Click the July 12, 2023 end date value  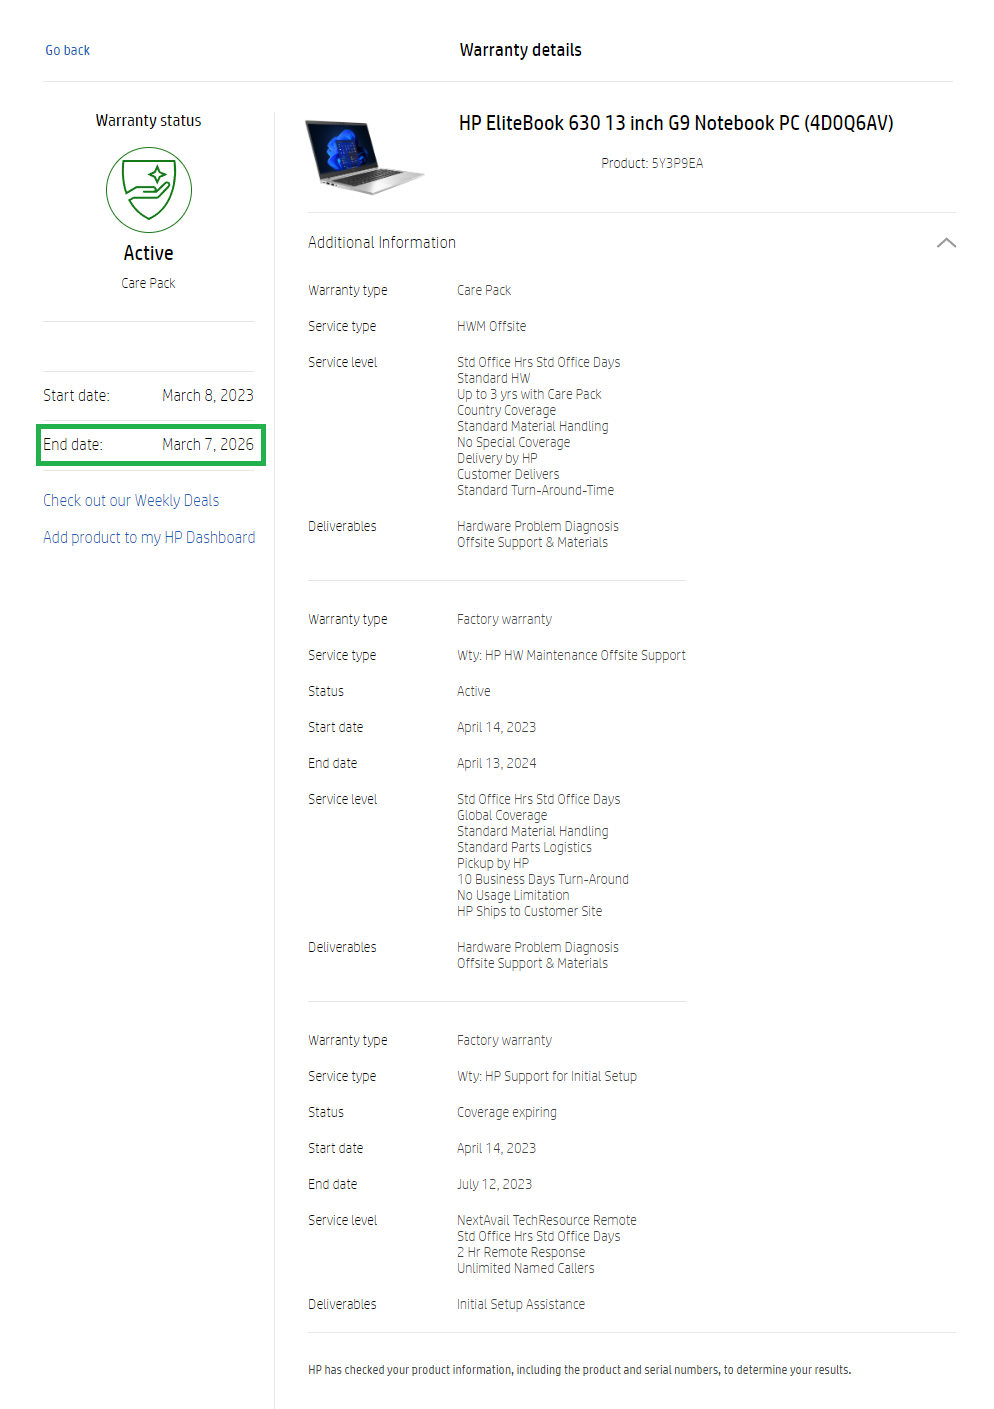click(494, 1185)
